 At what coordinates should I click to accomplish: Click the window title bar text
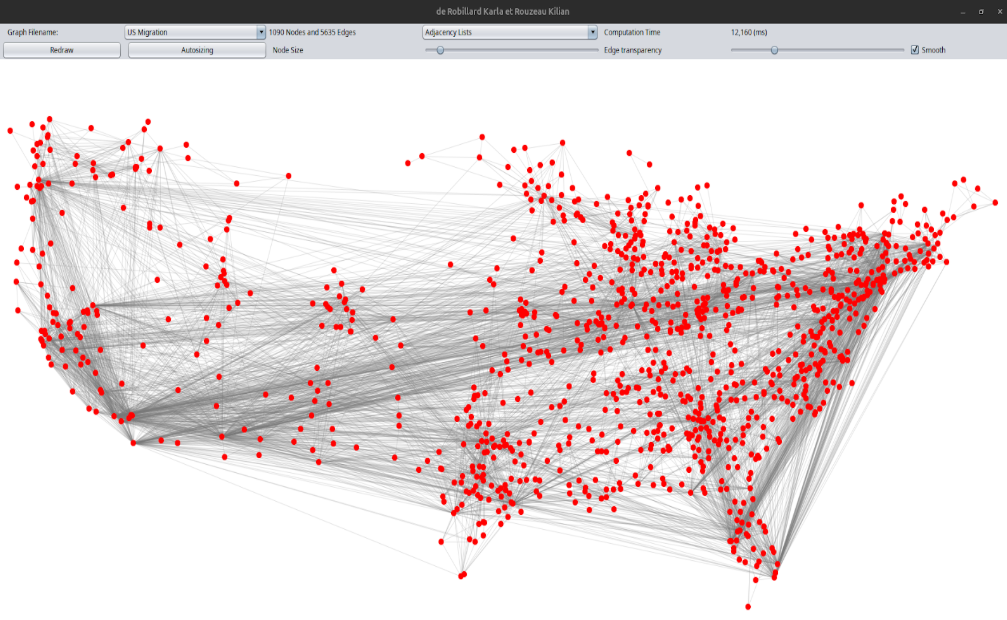click(503, 11)
